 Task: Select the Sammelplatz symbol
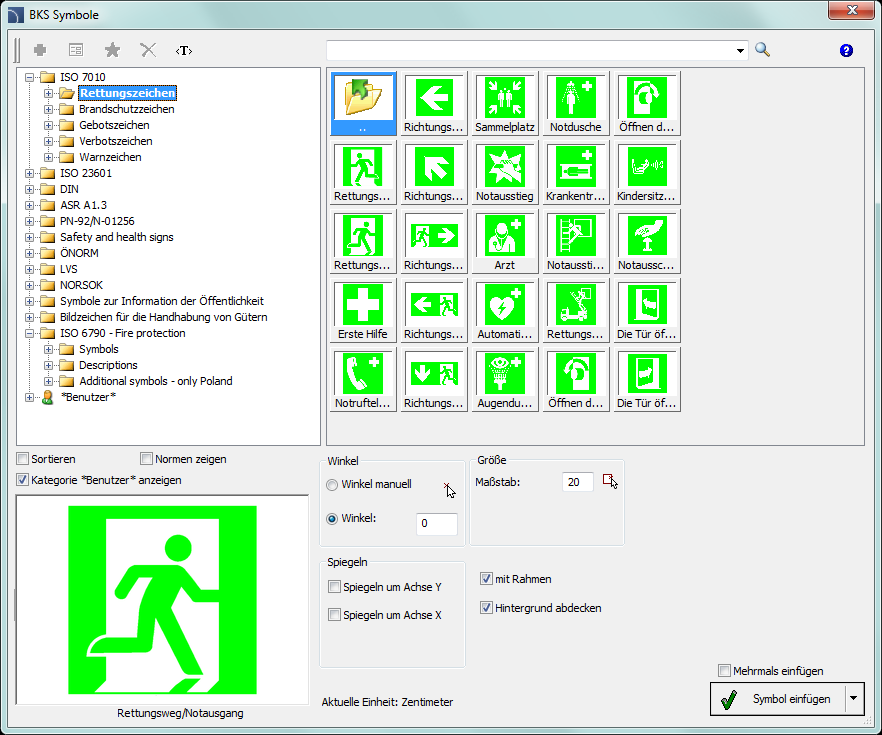pos(505,104)
